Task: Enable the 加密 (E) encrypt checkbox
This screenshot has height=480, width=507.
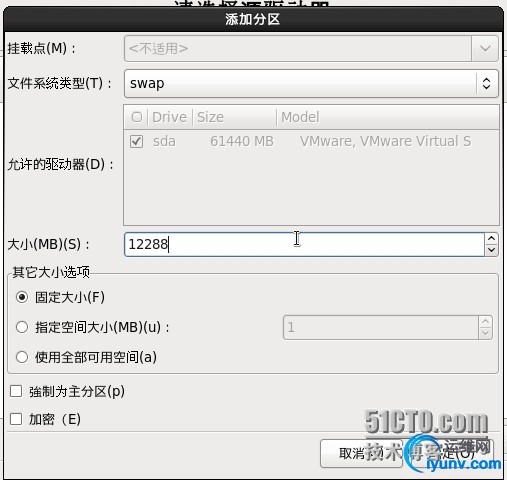Action: [16, 419]
